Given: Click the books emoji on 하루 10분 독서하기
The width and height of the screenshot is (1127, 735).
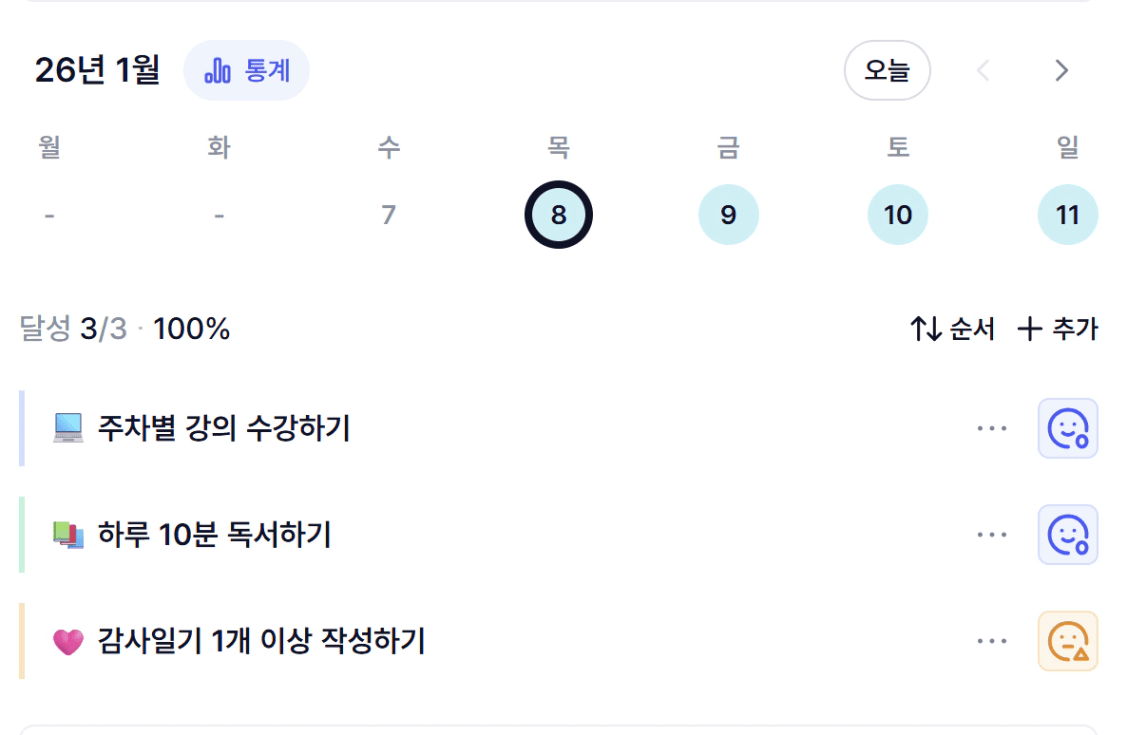Looking at the screenshot, I should point(68,535).
